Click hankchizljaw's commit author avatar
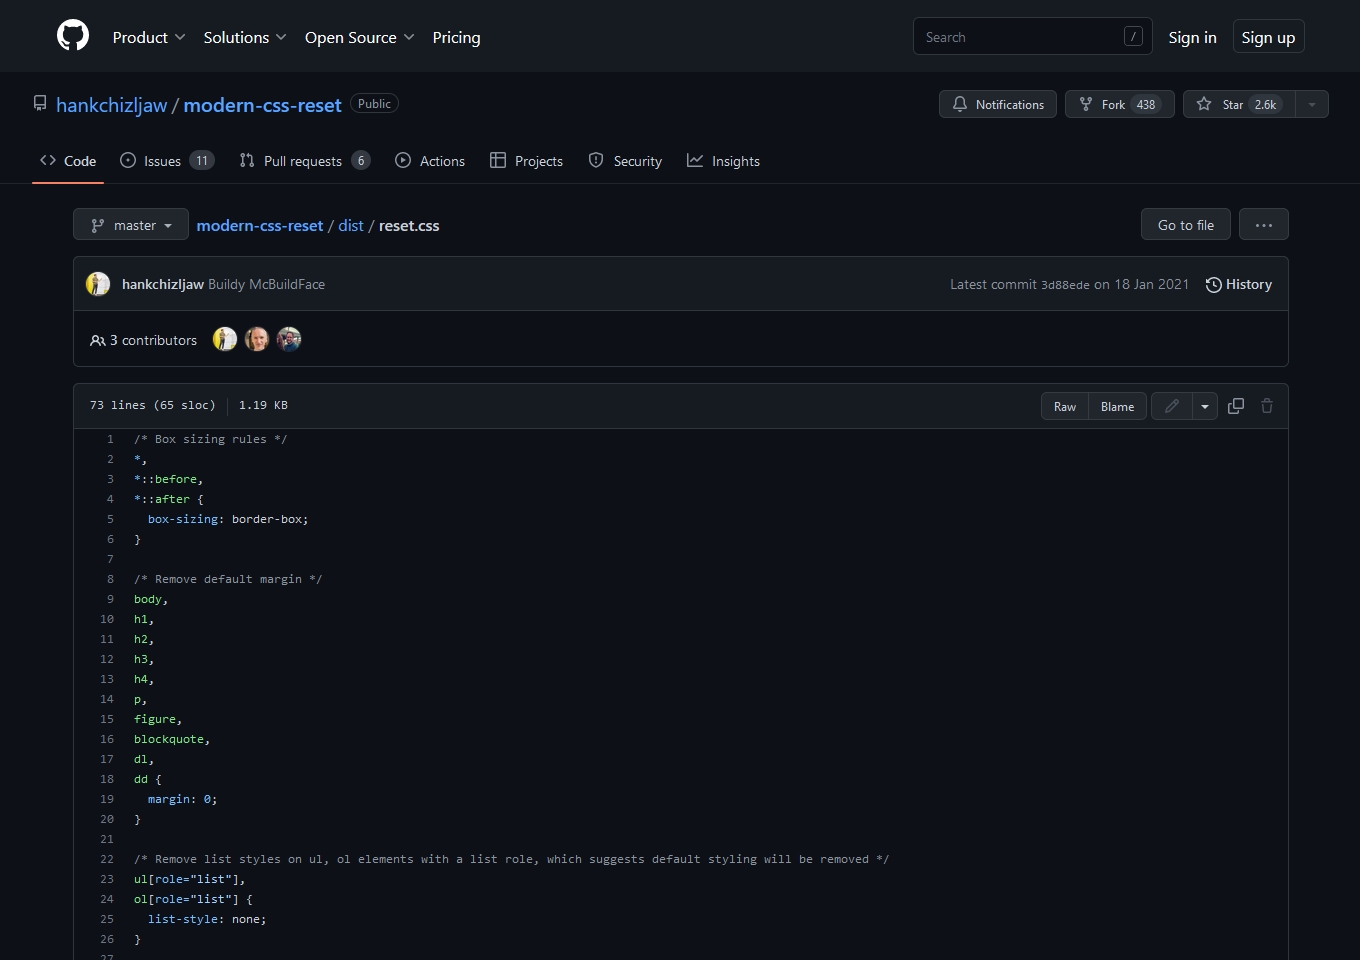The width and height of the screenshot is (1360, 960). (98, 284)
